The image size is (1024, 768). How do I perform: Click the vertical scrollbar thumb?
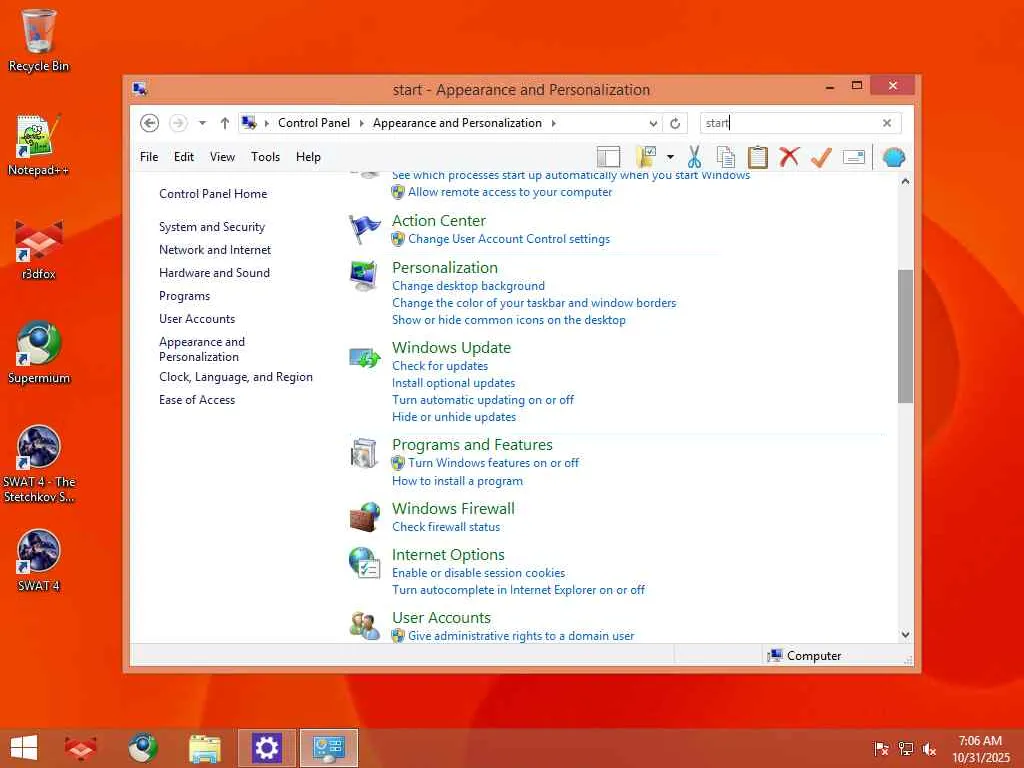click(x=905, y=336)
